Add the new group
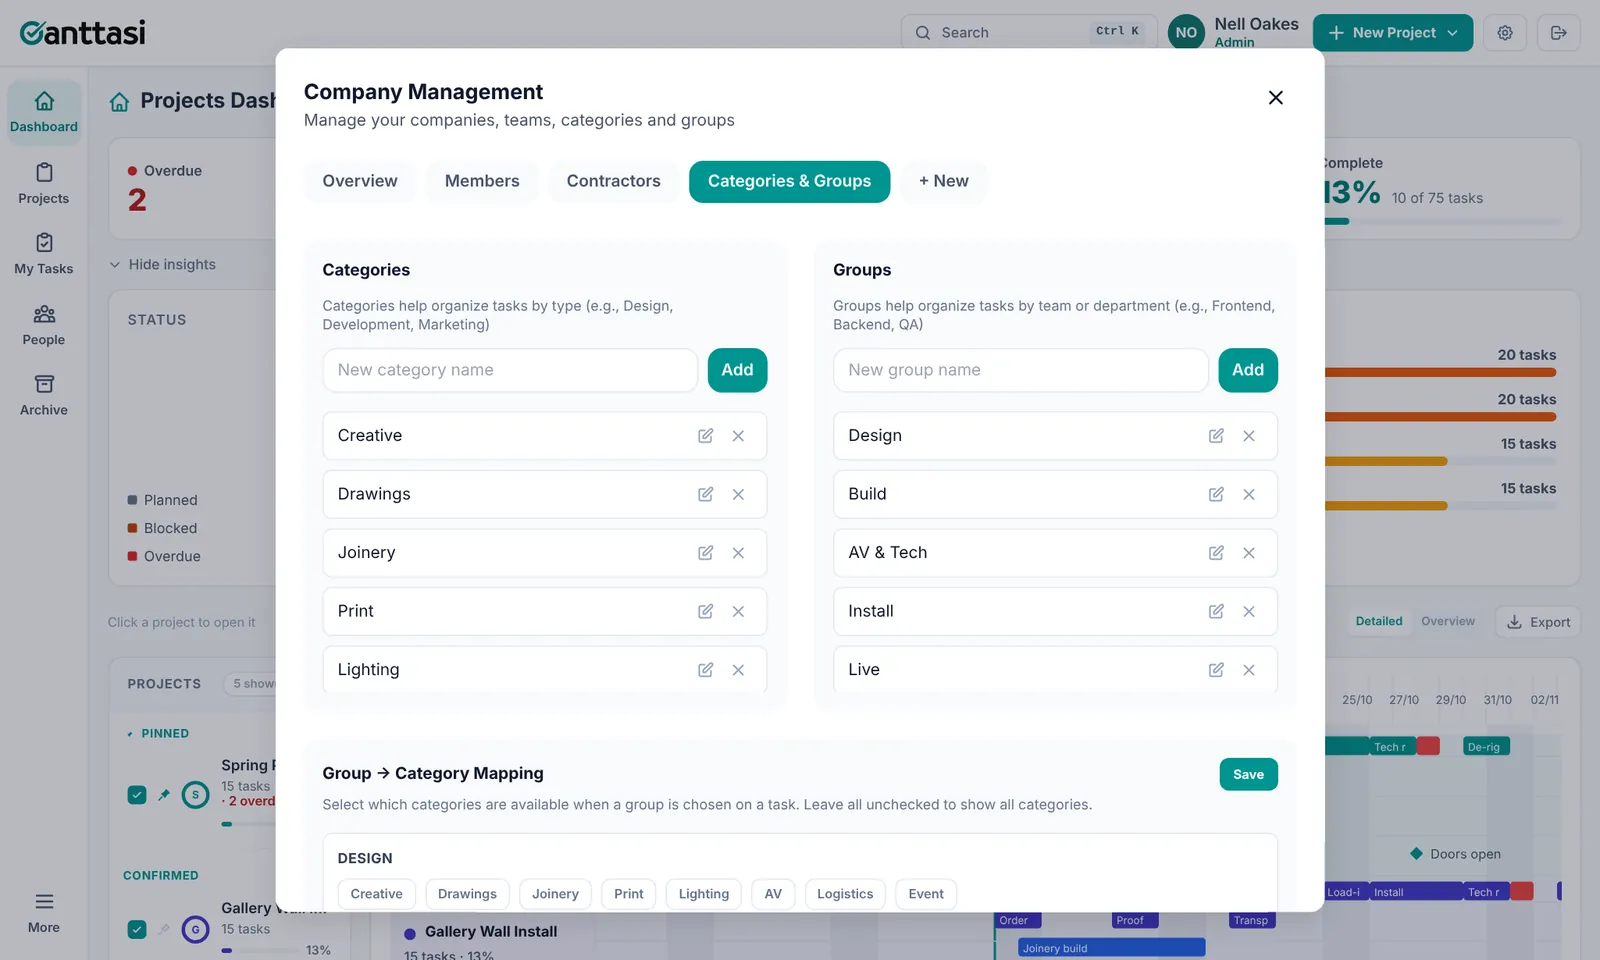Viewport: 1600px width, 960px height. pyautogui.click(x=1247, y=370)
